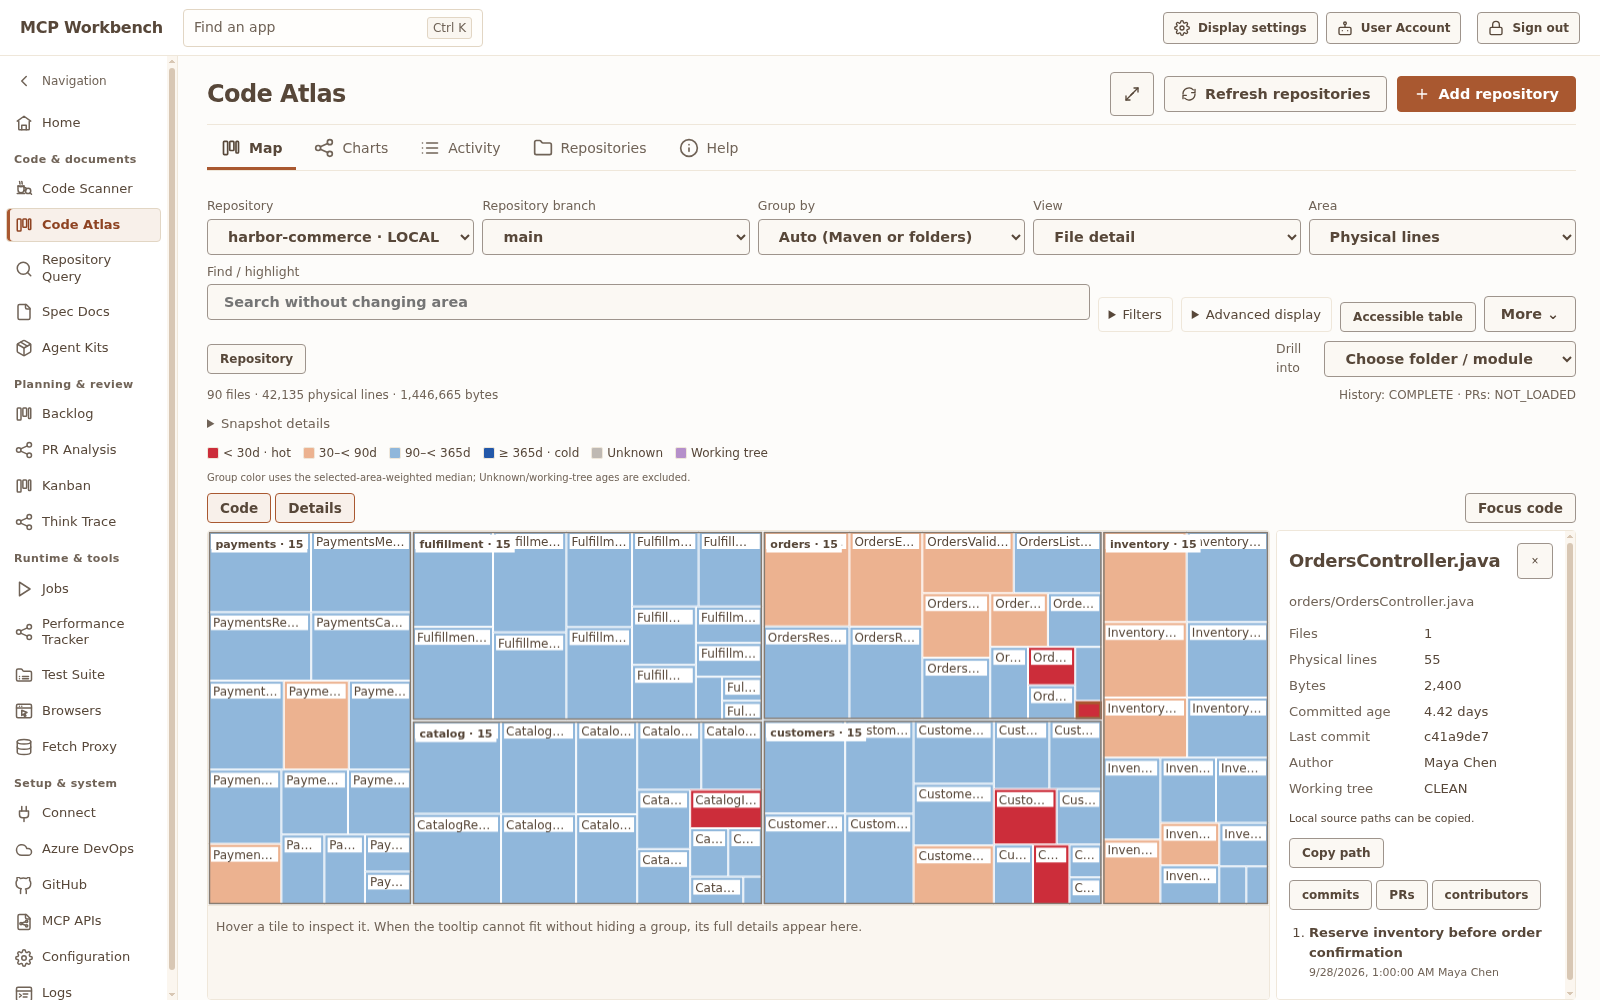Go to Backlog board
The image size is (1600, 1000).
pos(84,414)
